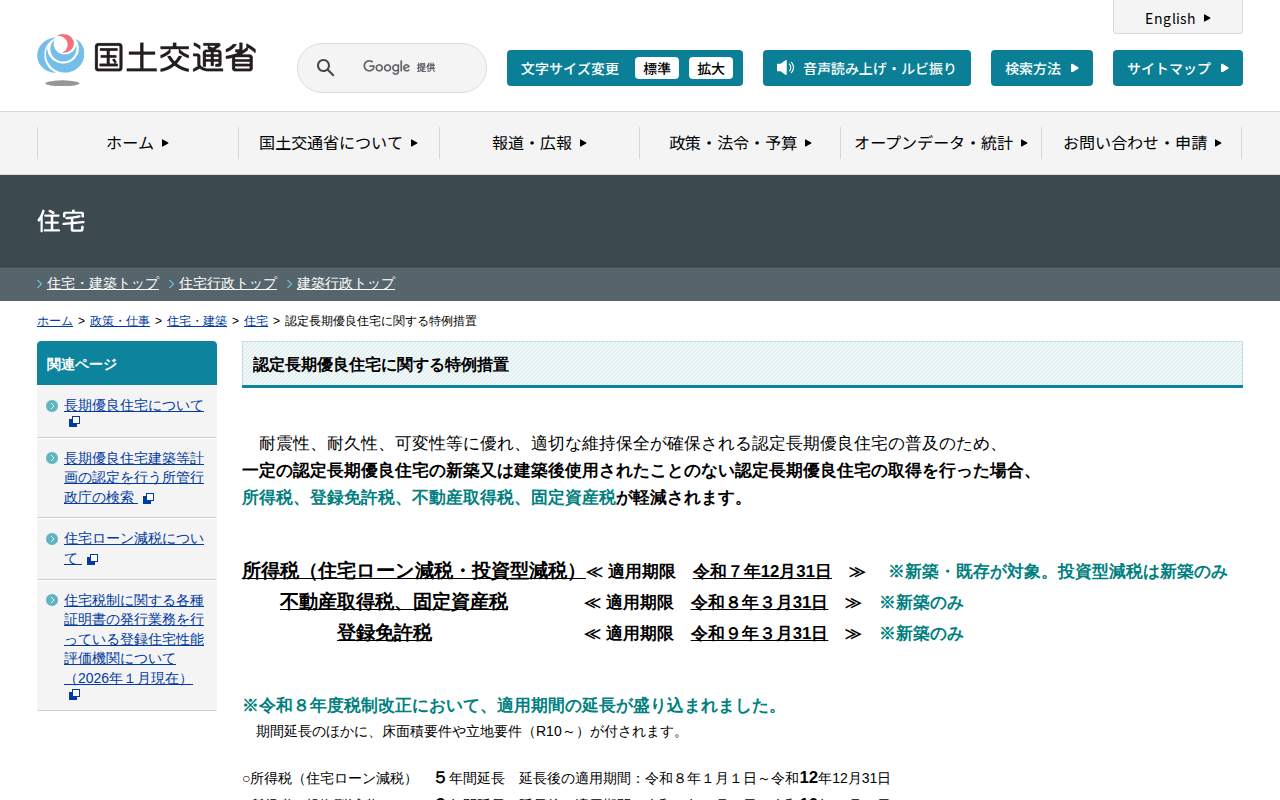Click the search magnifier icon
This screenshot has height=800, width=1280.
(x=325, y=67)
